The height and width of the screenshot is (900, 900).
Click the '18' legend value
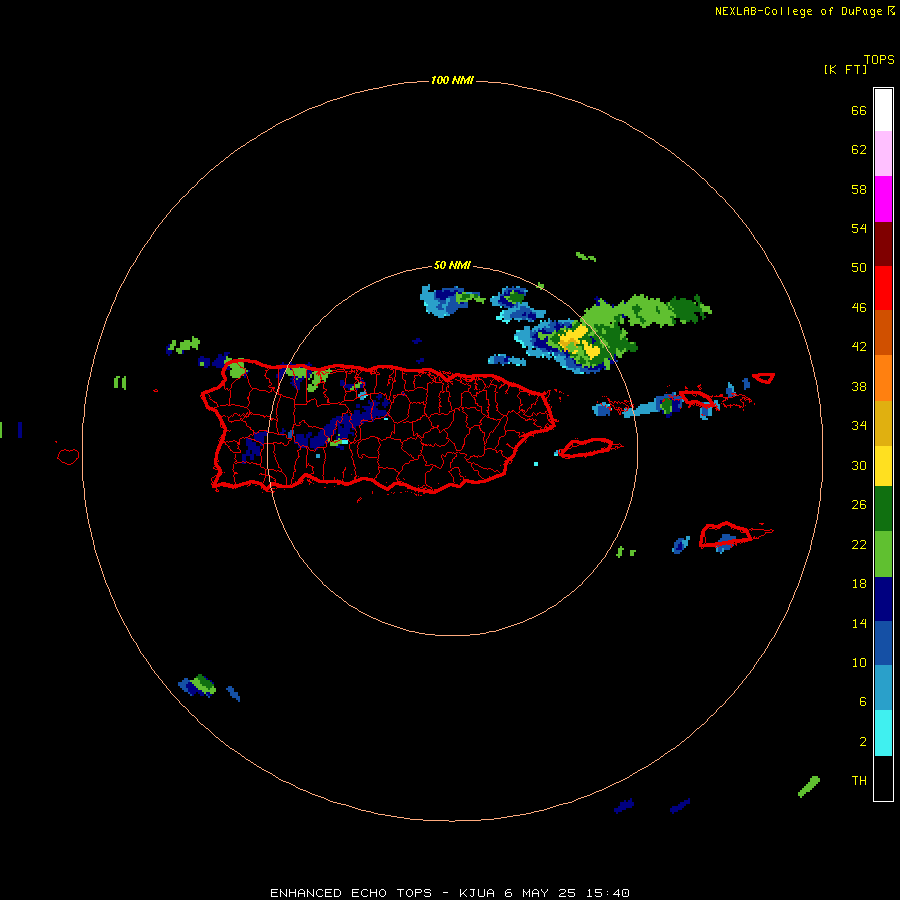coord(859,583)
